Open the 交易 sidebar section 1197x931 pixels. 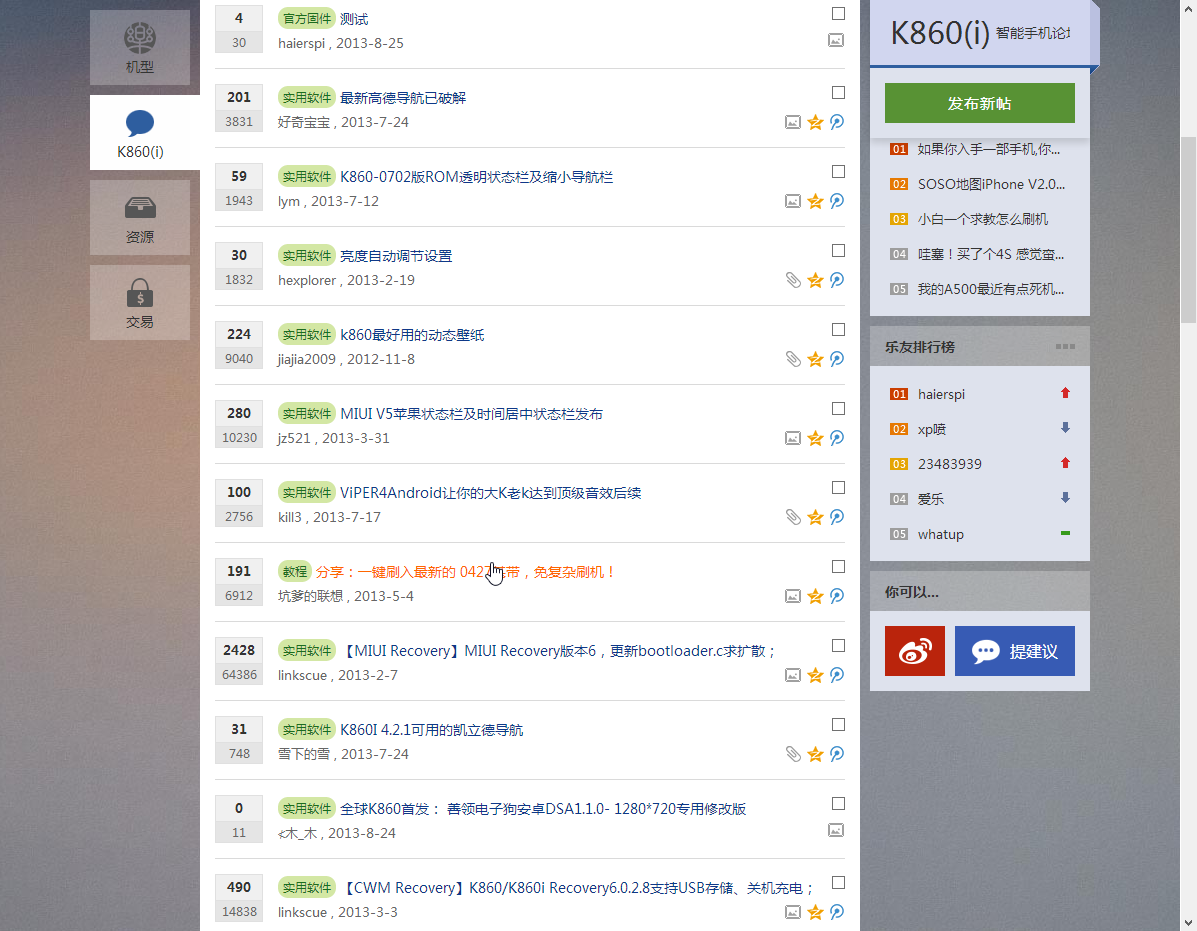[x=140, y=303]
